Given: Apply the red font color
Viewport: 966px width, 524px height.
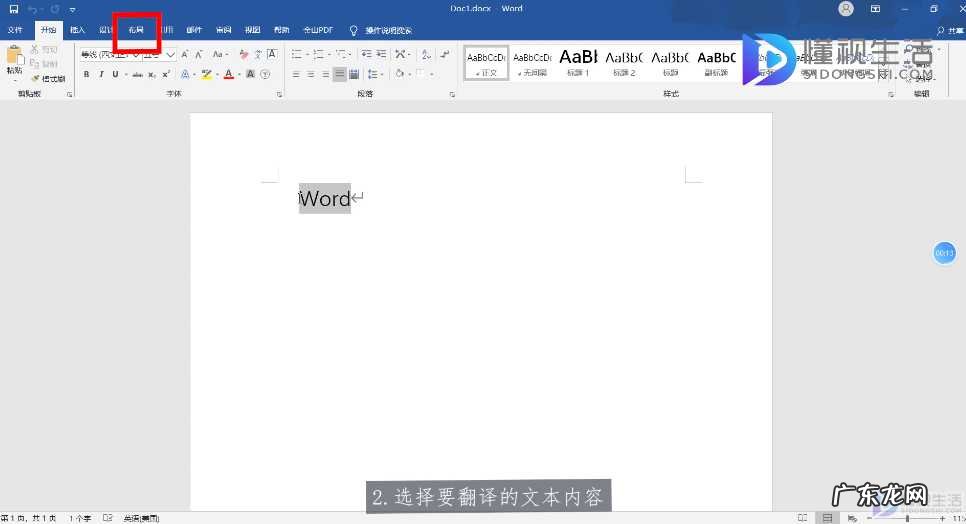Looking at the screenshot, I should [229, 75].
